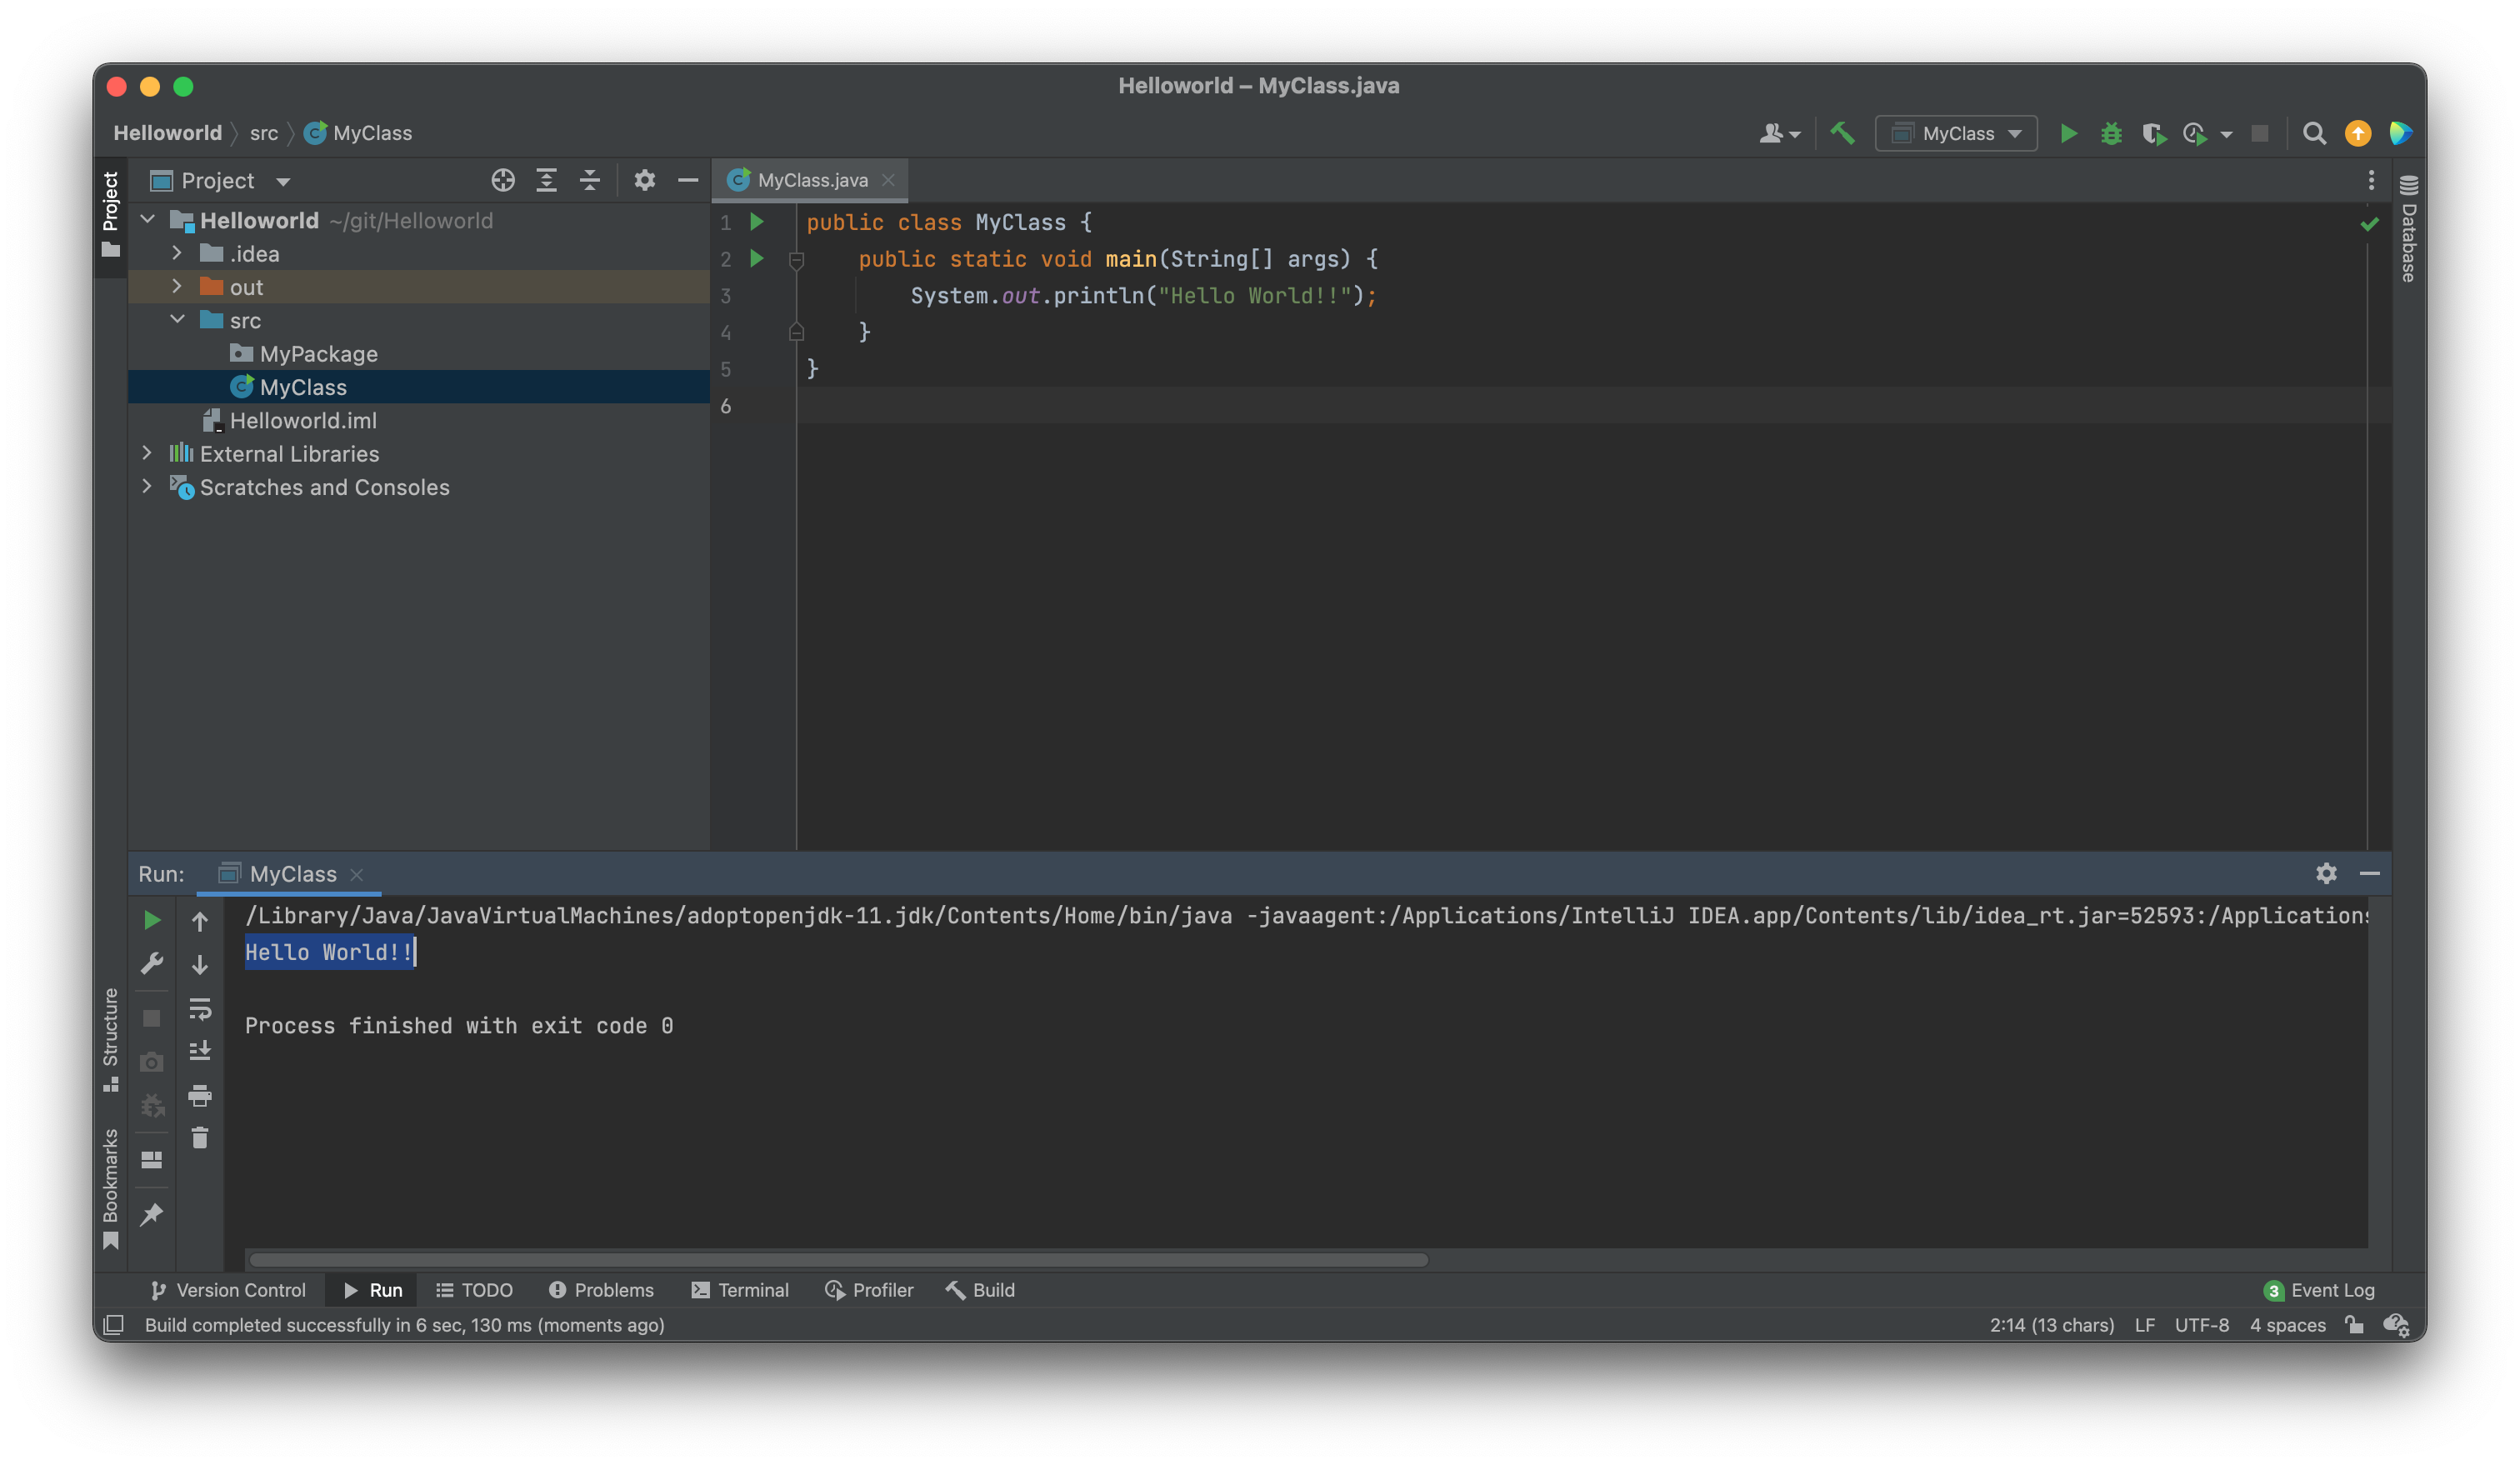Image resolution: width=2520 pixels, height=1465 pixels.
Task: Open Search Everywhere magnifier icon
Action: click(x=2314, y=133)
